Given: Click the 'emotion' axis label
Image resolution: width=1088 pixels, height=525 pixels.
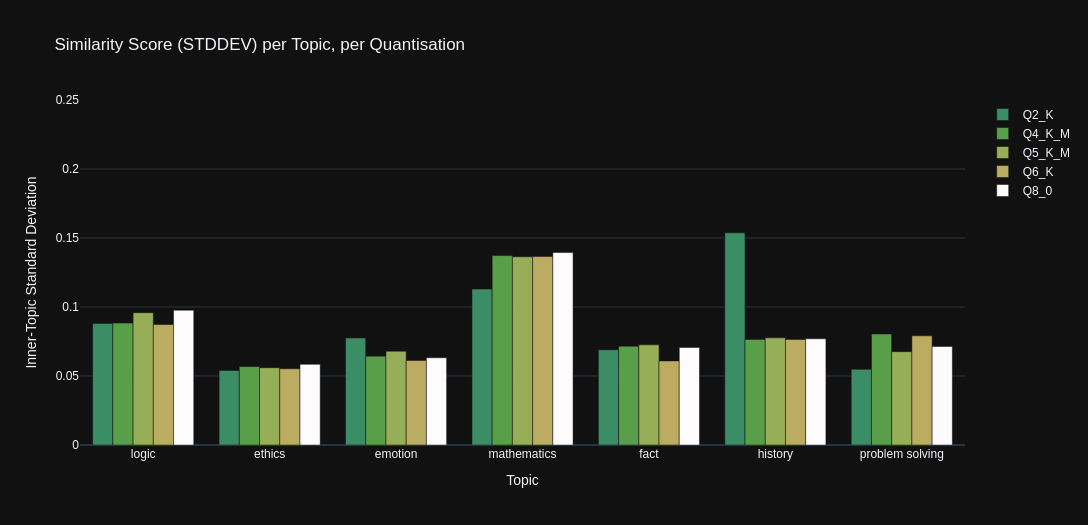Looking at the screenshot, I should point(396,454).
